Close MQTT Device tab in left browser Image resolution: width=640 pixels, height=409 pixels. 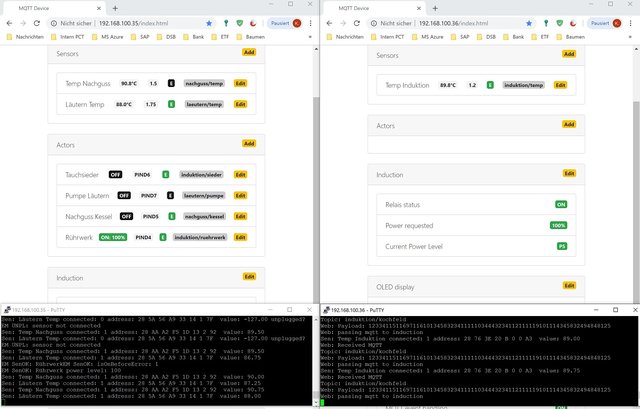(99, 8)
